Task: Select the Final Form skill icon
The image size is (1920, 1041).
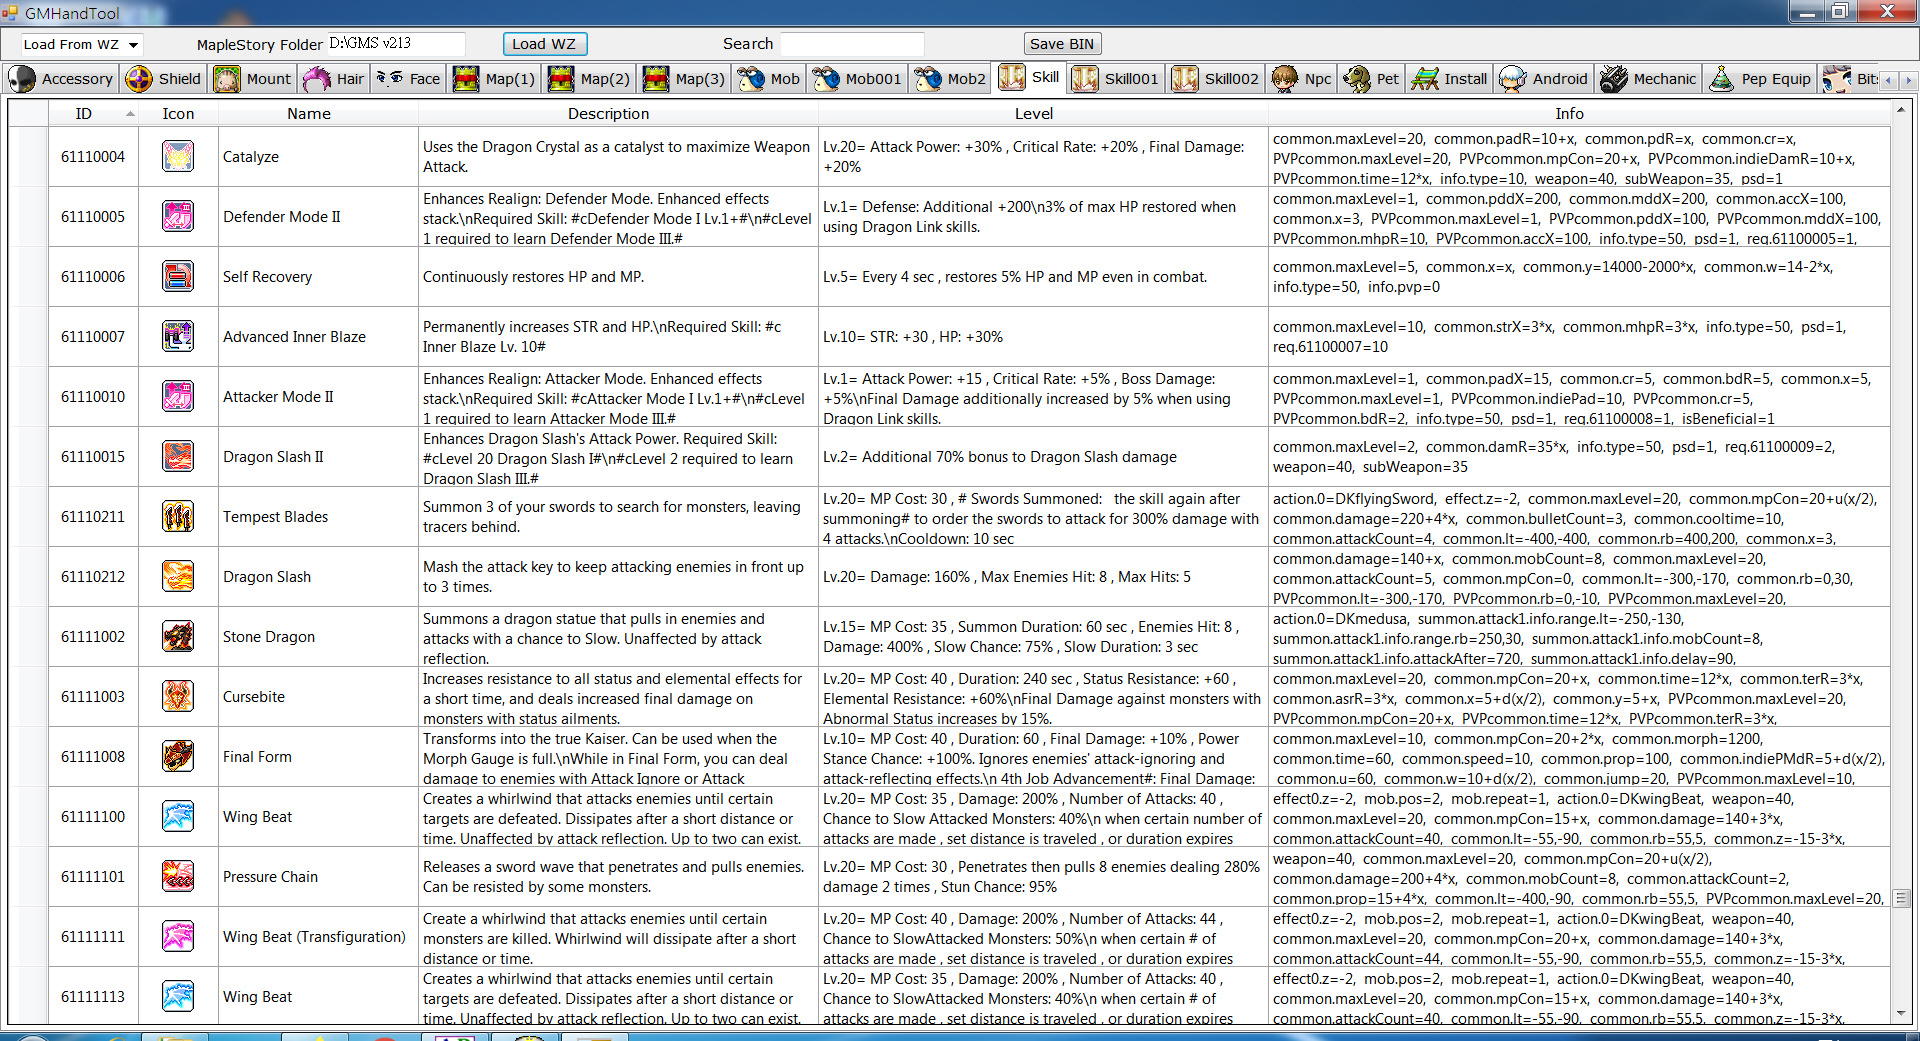Action: click(178, 756)
